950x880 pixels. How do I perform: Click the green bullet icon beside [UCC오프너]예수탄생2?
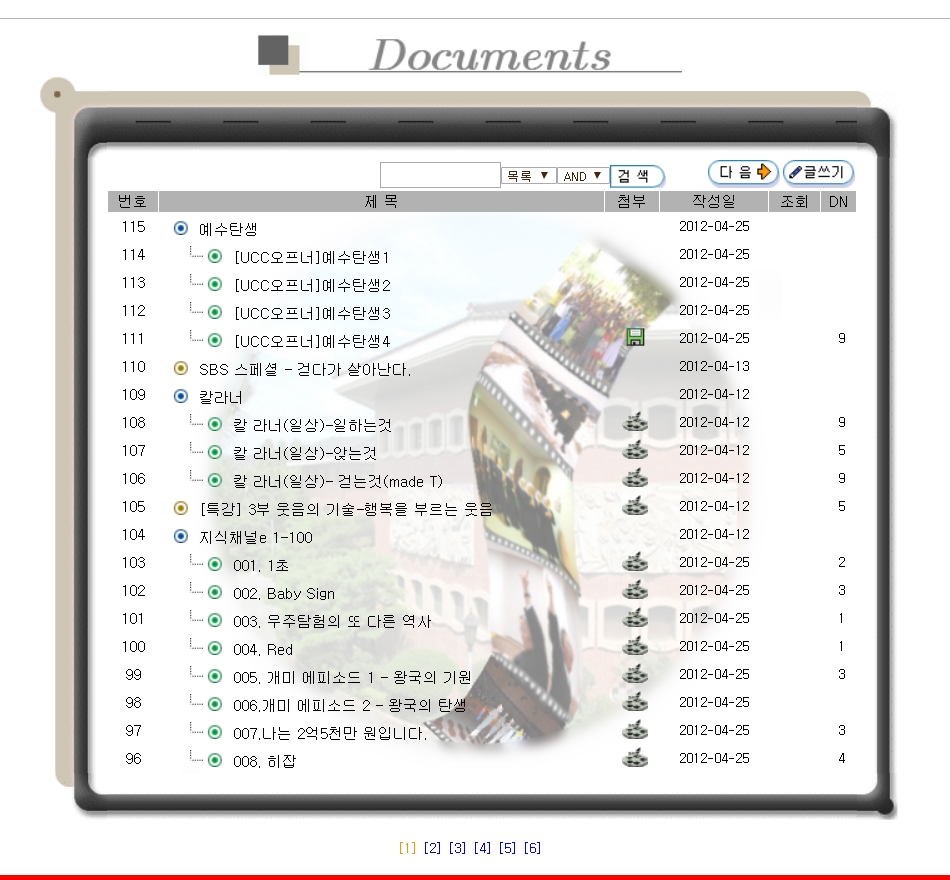coord(214,284)
